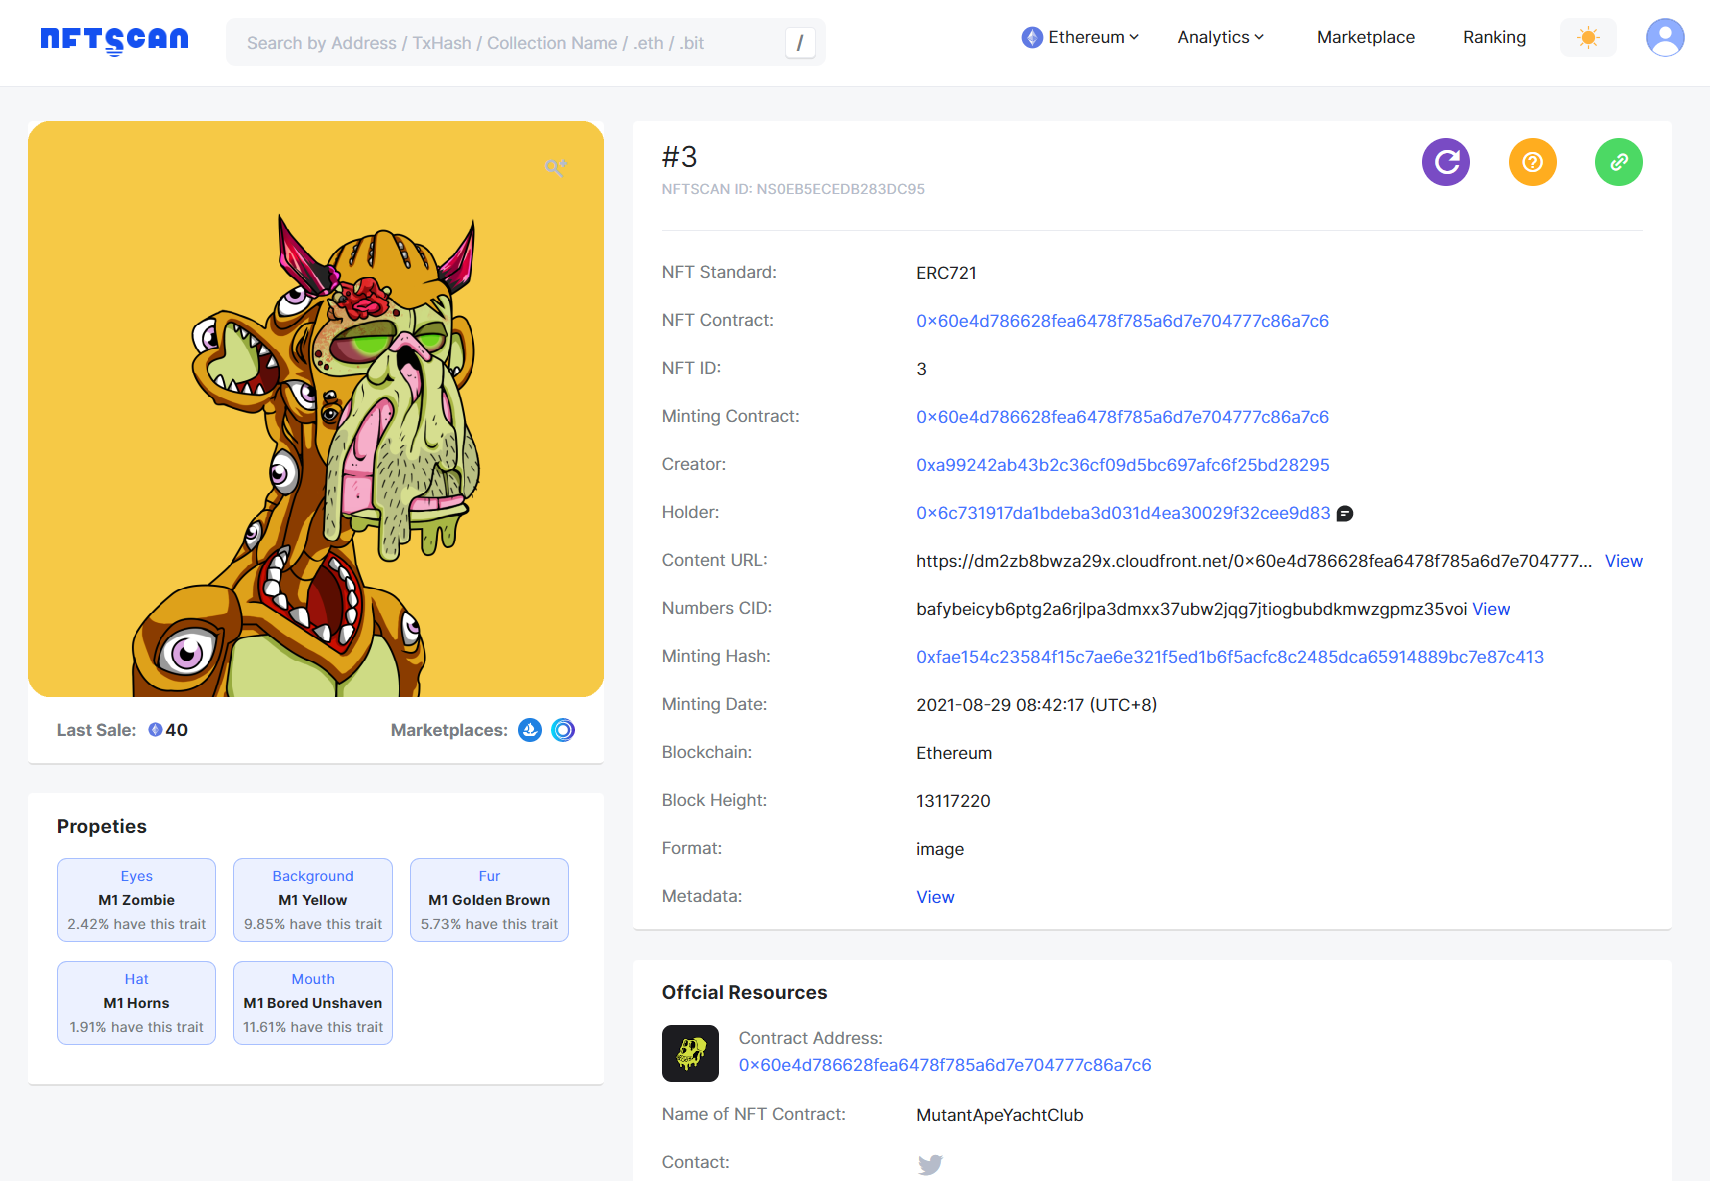Expand the Analytics dropdown menu

(1220, 38)
